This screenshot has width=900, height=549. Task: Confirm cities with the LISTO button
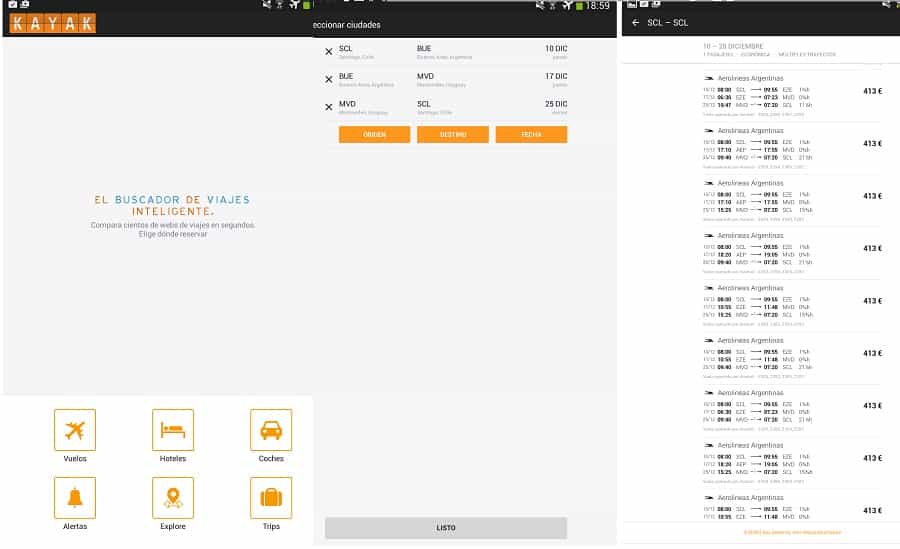click(445, 527)
